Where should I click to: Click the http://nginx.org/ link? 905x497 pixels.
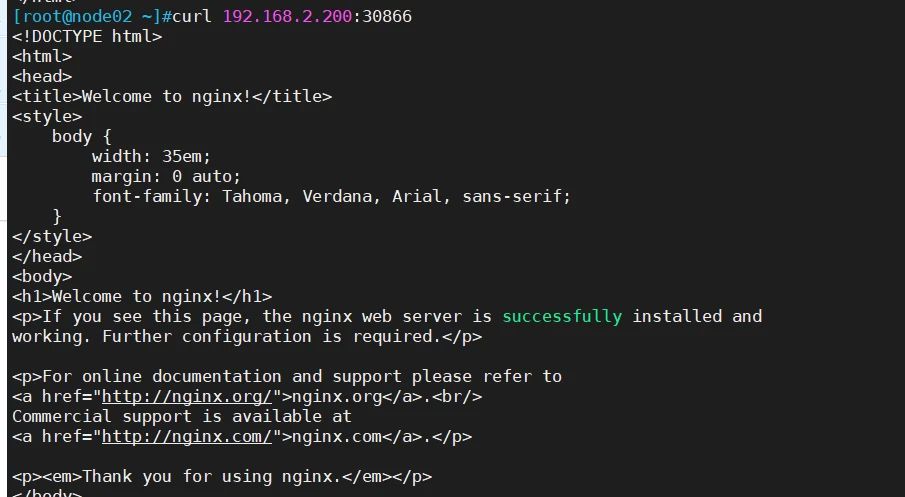pyautogui.click(x=186, y=397)
